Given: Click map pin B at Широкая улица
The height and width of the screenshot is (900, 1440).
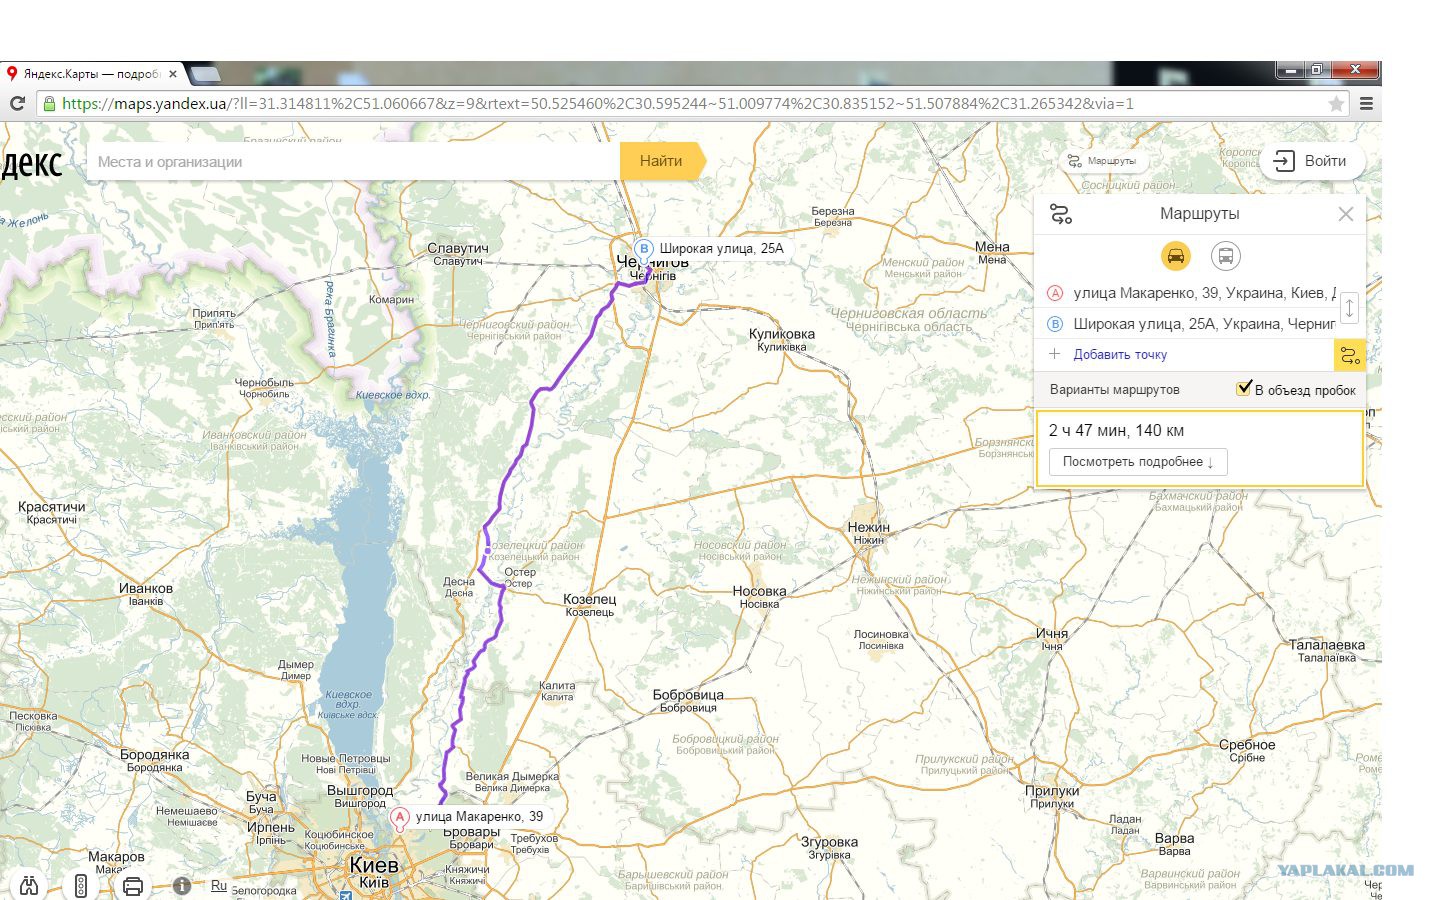Looking at the screenshot, I should (644, 249).
